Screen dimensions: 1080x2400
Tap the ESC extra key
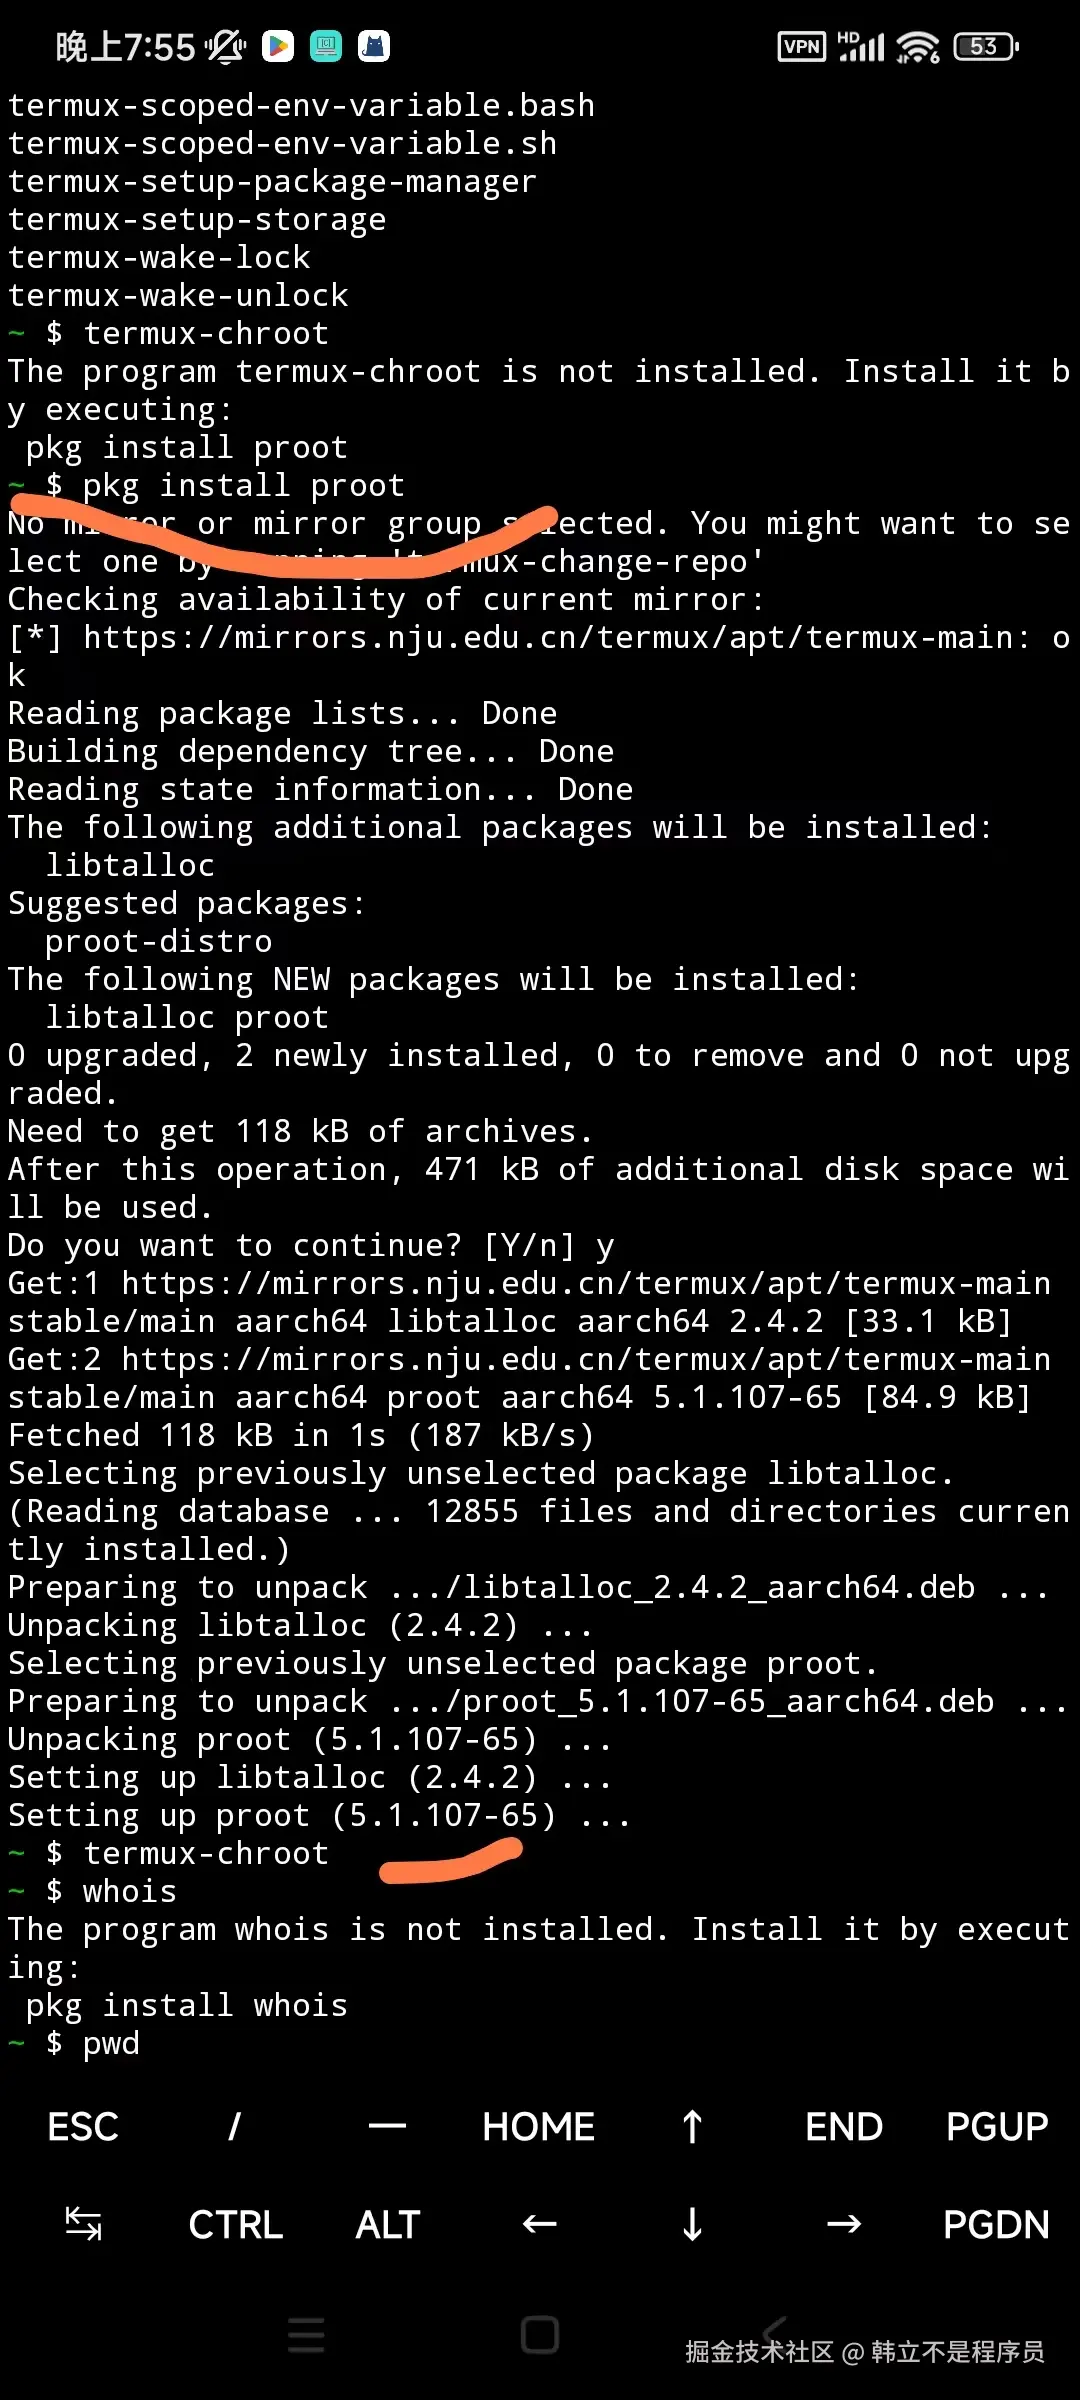[x=83, y=2127]
